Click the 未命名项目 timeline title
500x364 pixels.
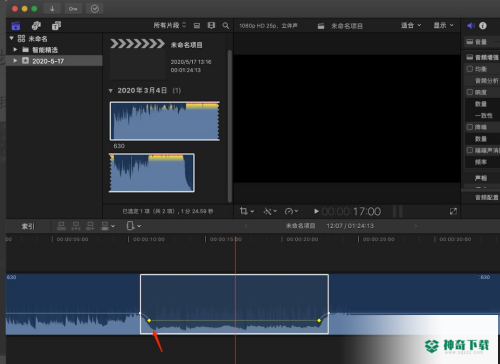pos(300,226)
